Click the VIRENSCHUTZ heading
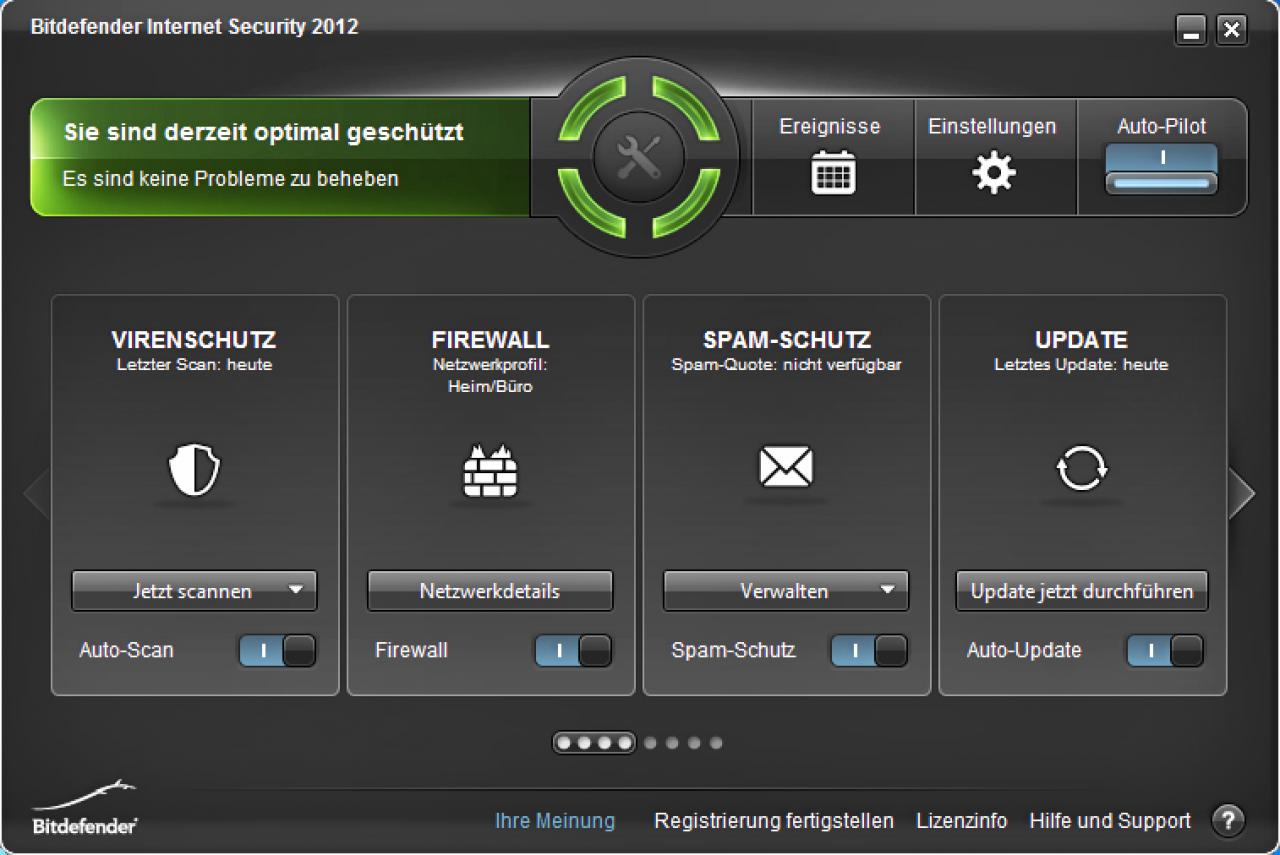1280x855 pixels. [x=194, y=340]
